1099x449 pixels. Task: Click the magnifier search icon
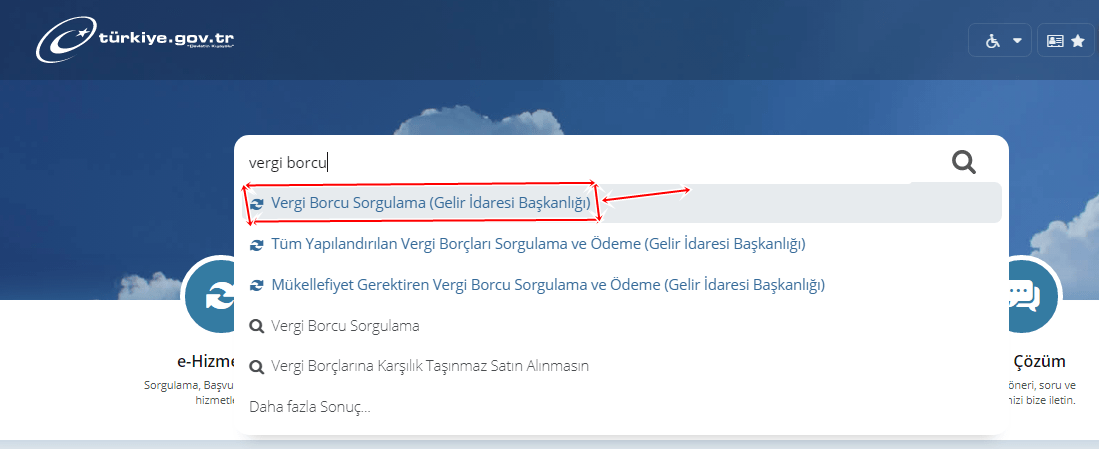pyautogui.click(x=964, y=163)
